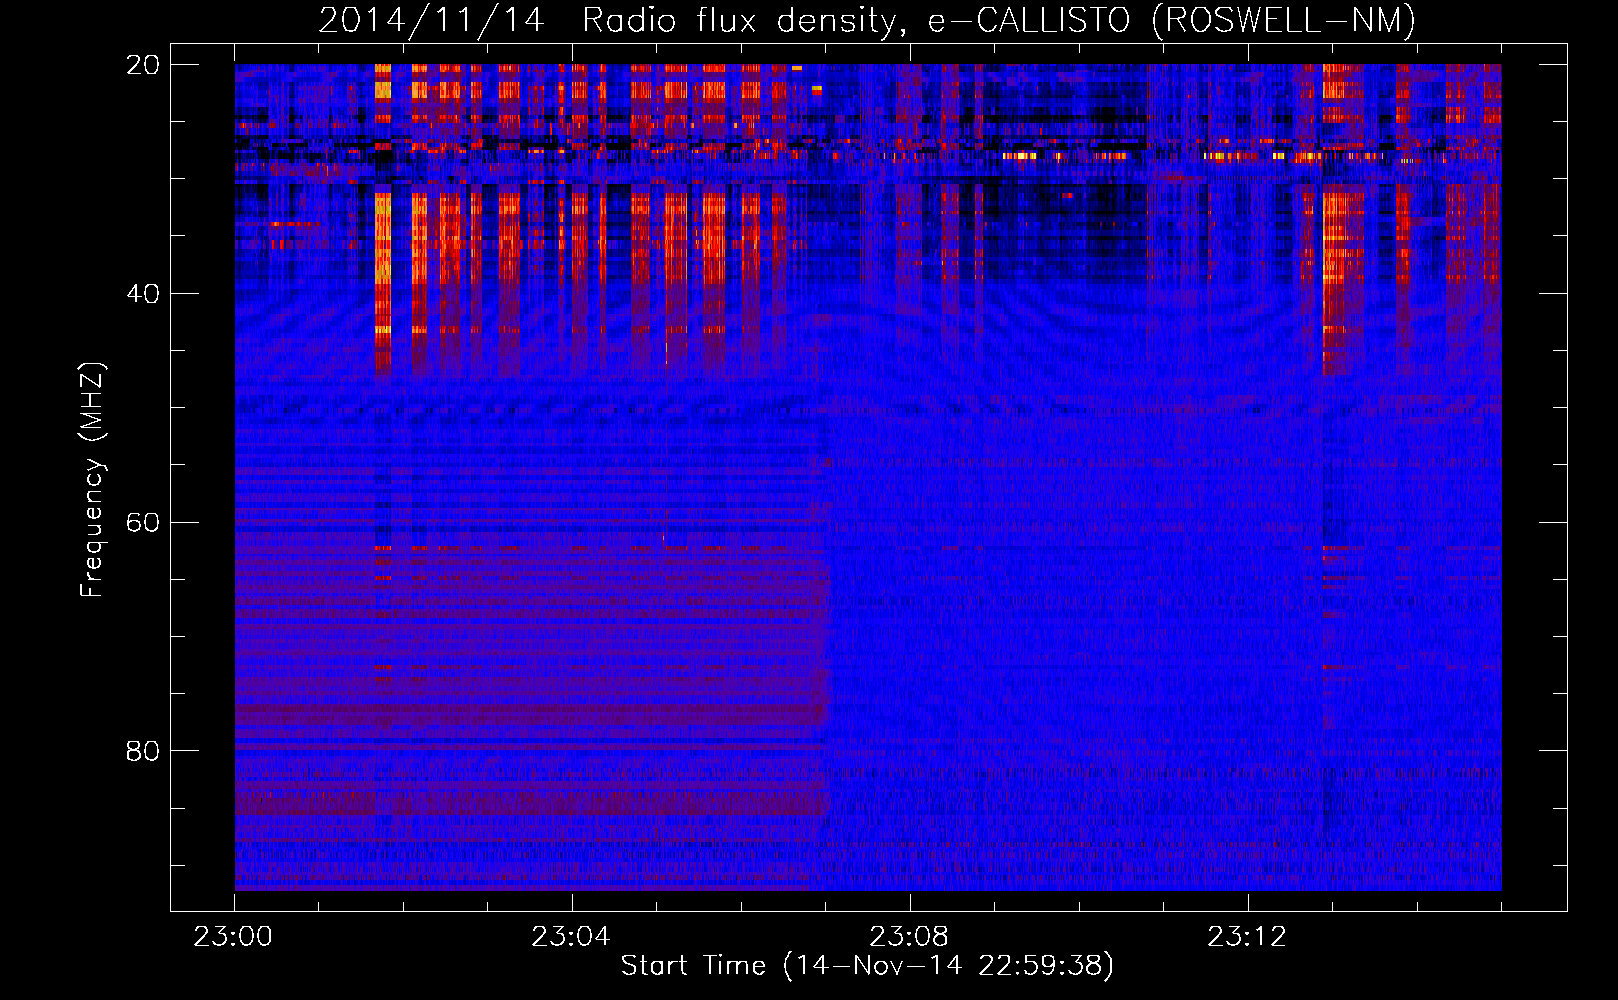Click the 23:04 time tick label
The width and height of the screenshot is (1618, 1000).
tap(571, 937)
